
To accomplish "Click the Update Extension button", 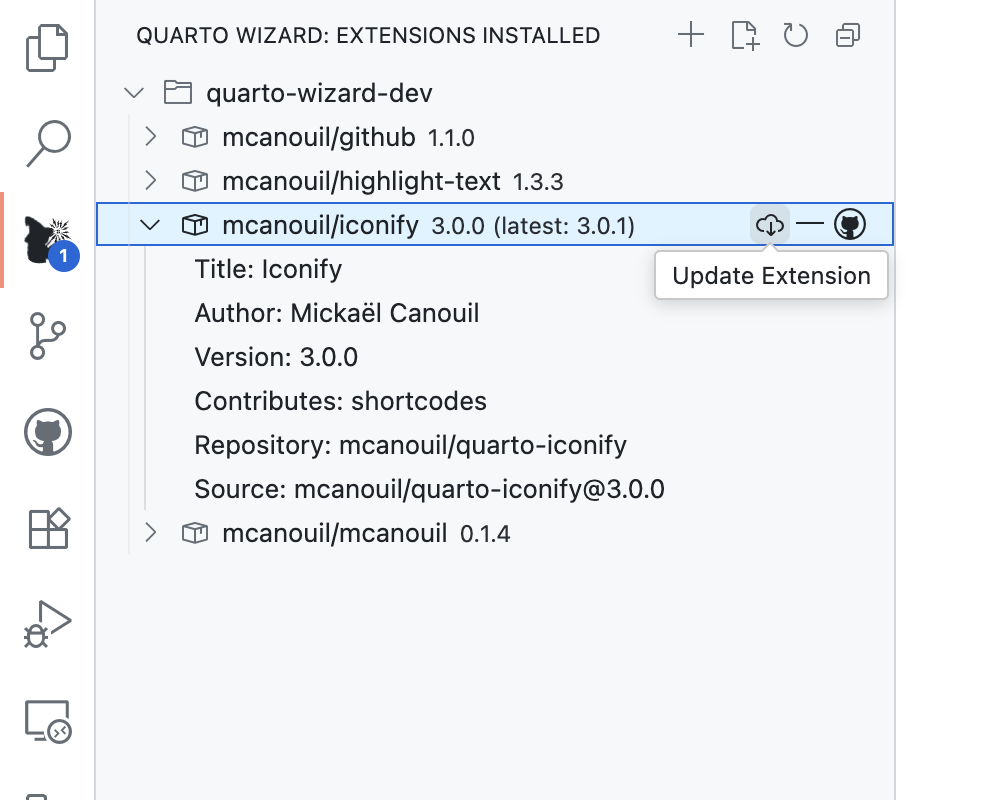I will pyautogui.click(x=770, y=275).
